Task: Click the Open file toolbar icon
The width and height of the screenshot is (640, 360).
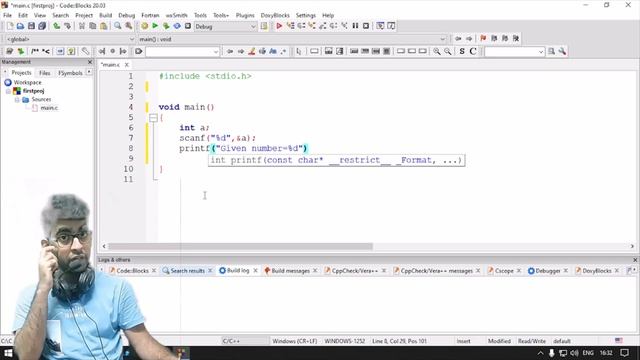Action: [x=20, y=26]
